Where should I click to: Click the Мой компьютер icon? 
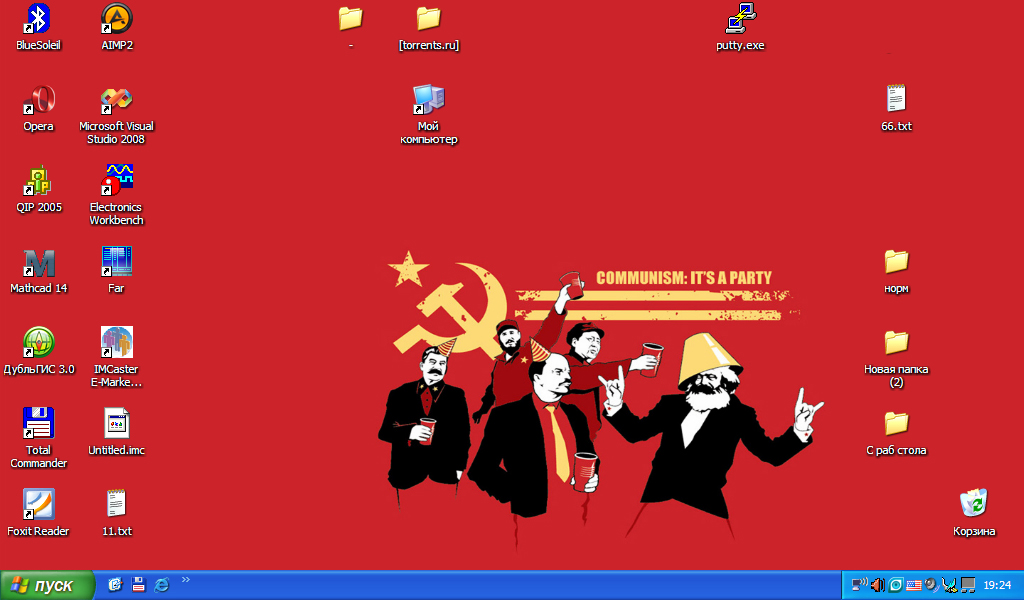pos(428,100)
